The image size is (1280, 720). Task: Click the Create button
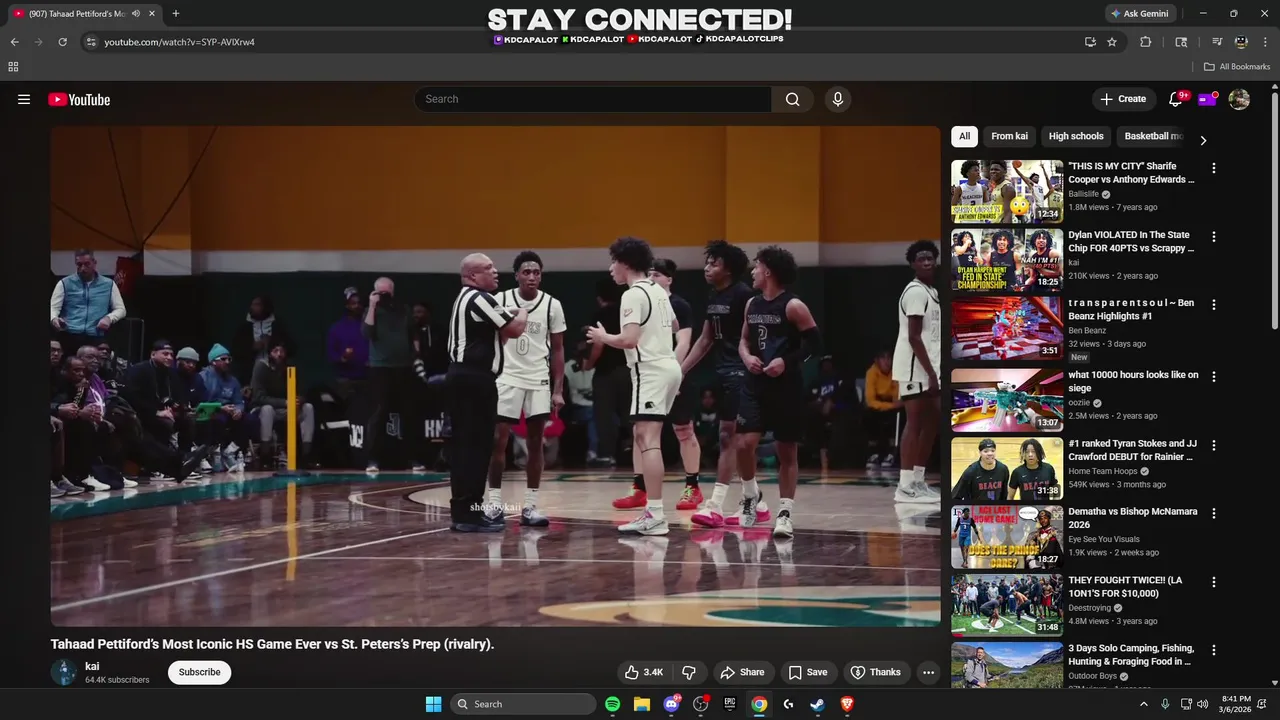point(1123,99)
